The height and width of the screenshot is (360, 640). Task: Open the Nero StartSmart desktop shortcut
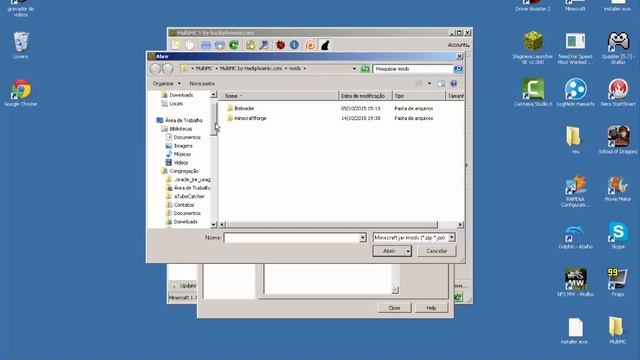coord(618,92)
